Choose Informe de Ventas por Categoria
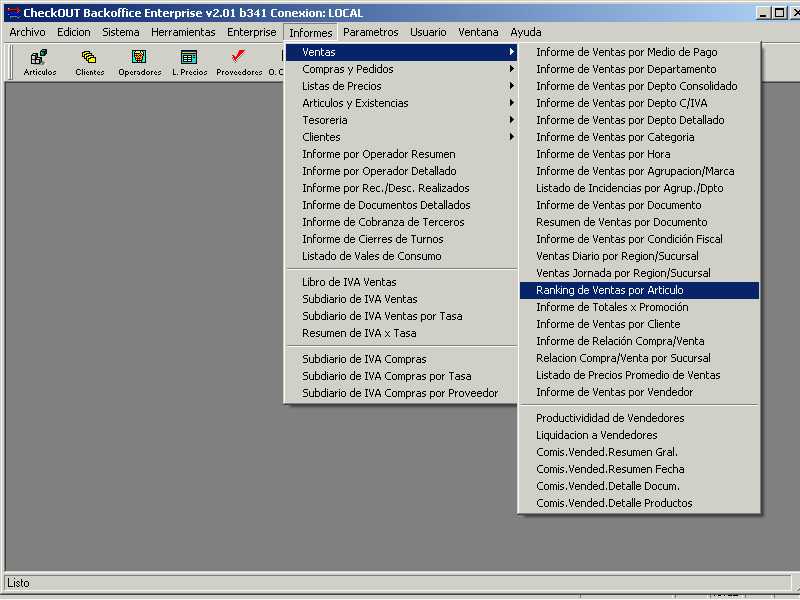The height and width of the screenshot is (600, 800). click(639, 137)
